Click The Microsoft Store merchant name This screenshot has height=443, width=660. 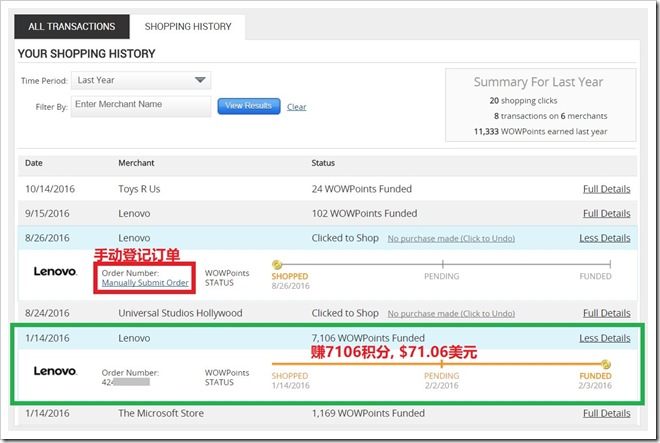pyautogui.click(x=161, y=414)
